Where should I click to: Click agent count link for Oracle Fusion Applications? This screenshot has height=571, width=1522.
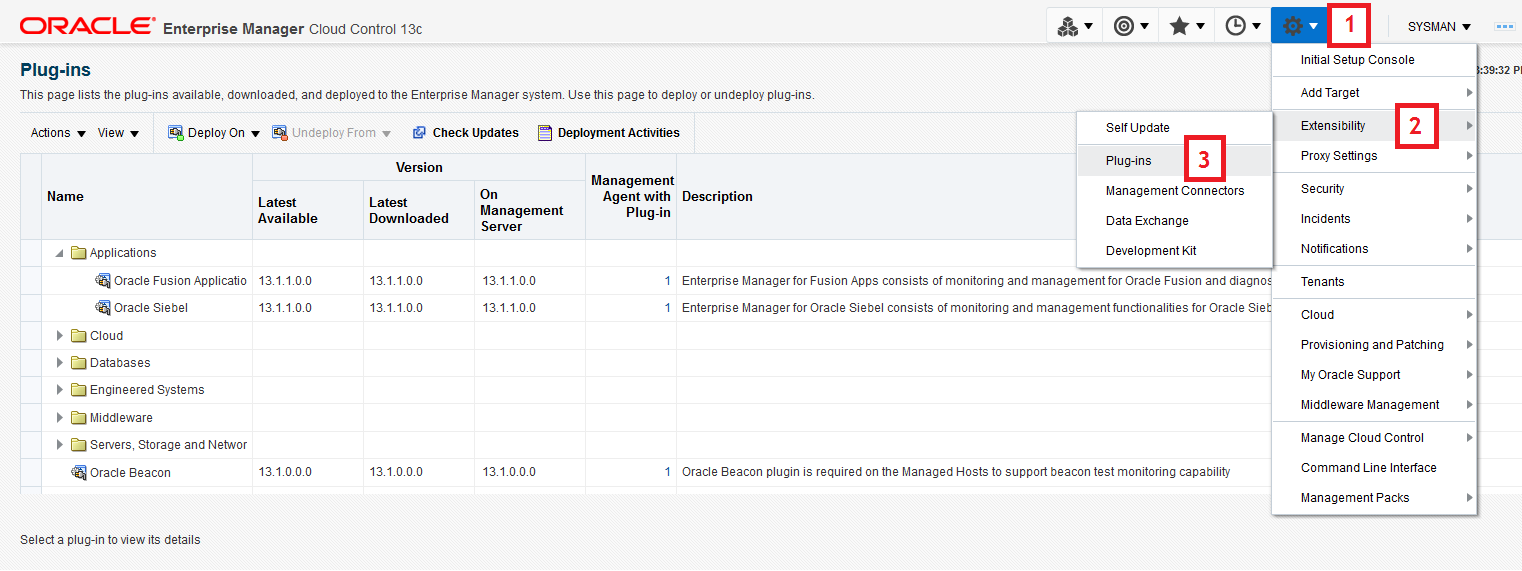click(667, 281)
